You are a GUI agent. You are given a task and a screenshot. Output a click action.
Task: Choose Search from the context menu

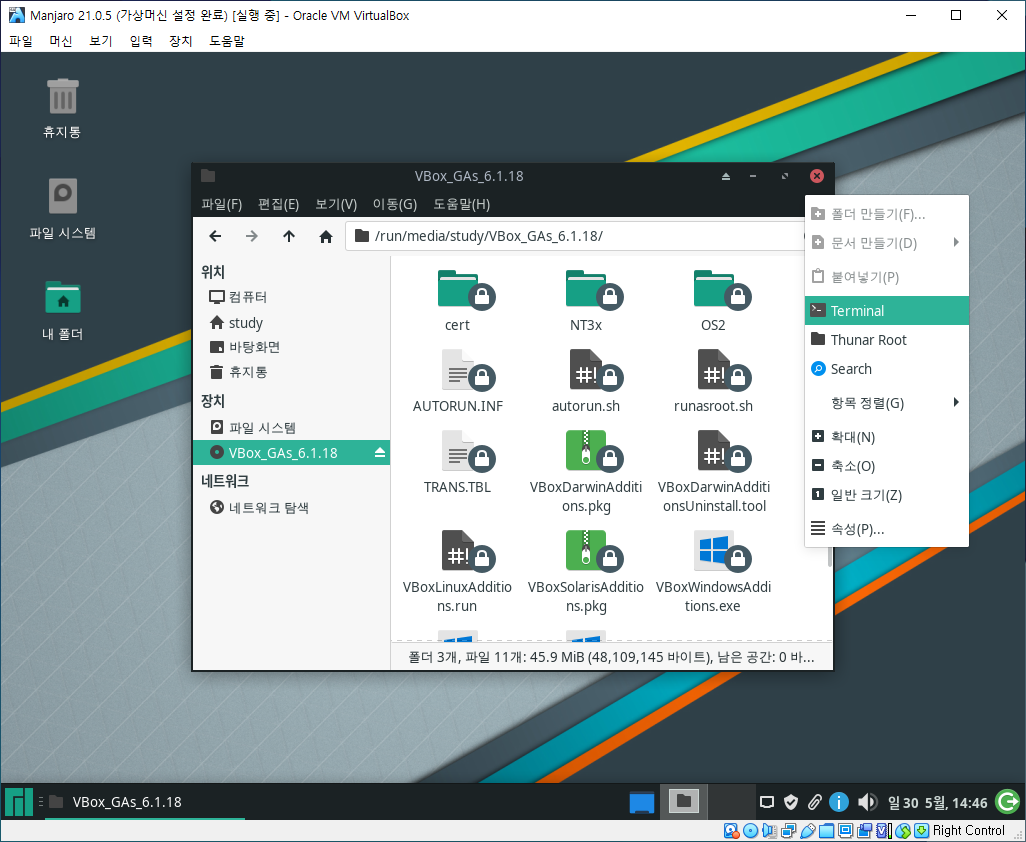click(x=887, y=369)
